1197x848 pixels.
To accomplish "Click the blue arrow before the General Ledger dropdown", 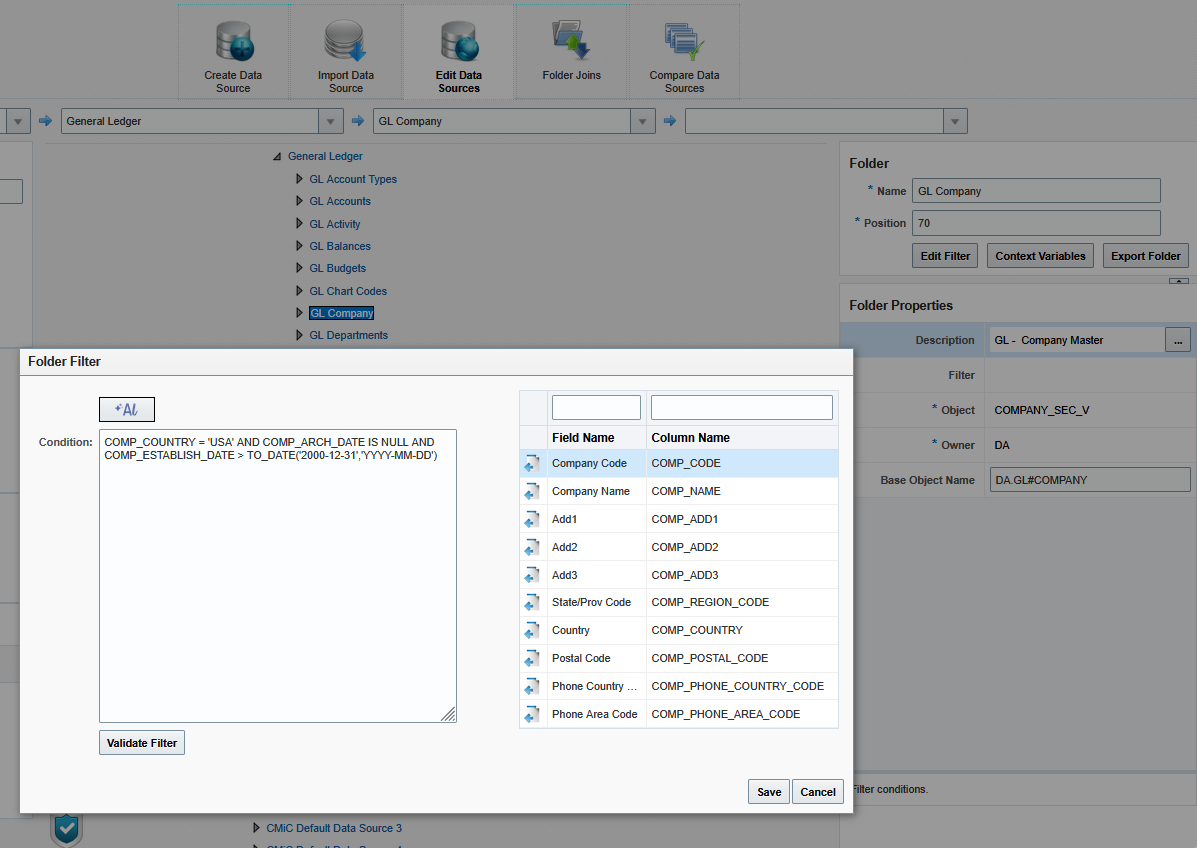I will tap(46, 121).
